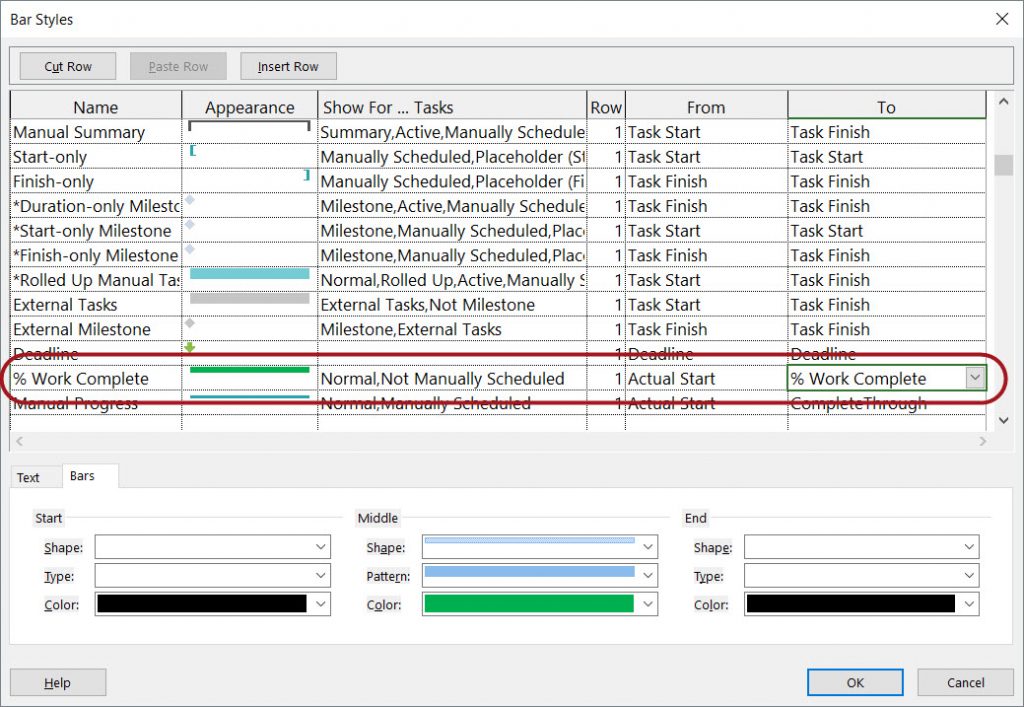Click 'Summary,Active,Manually Scheduled' cell
1024x707 pixels.
pyautogui.click(x=452, y=132)
